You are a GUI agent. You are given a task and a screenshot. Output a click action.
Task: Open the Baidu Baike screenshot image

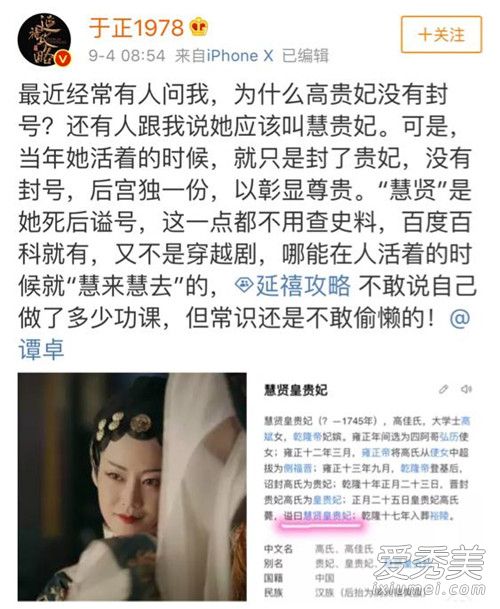[x=367, y=487]
